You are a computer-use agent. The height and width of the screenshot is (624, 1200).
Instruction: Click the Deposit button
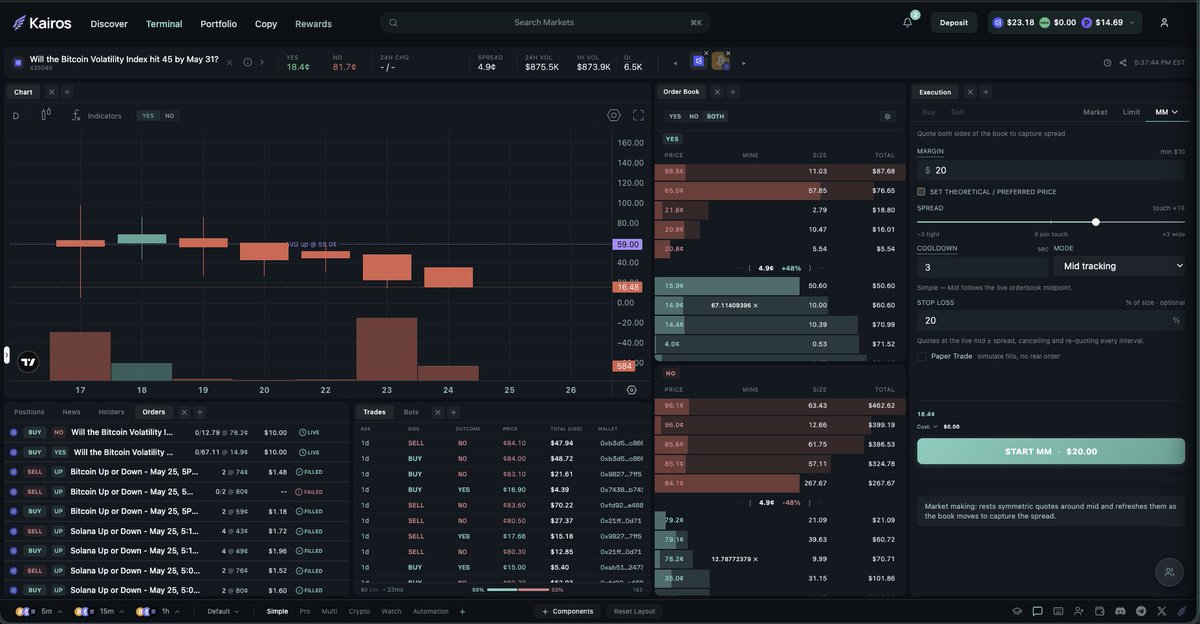[954, 22]
